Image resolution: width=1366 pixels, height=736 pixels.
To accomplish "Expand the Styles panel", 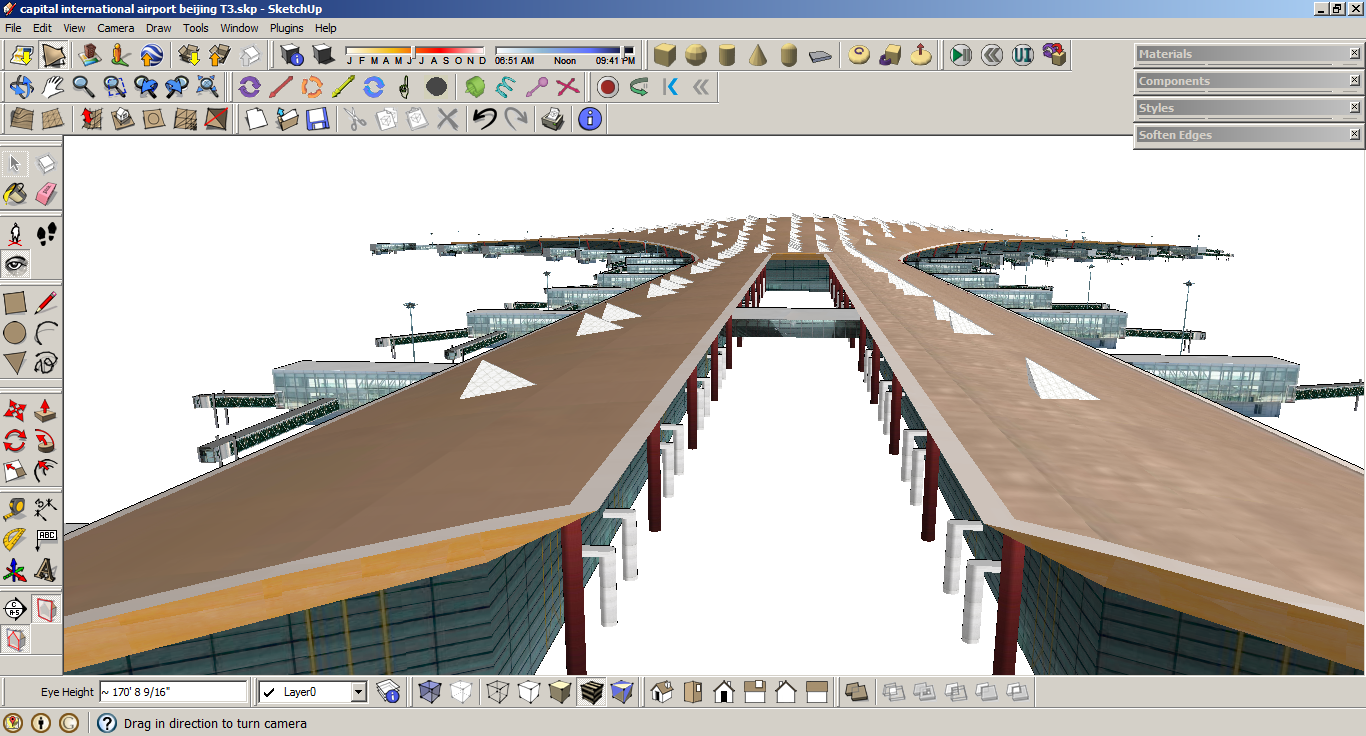I will (x=1249, y=108).
